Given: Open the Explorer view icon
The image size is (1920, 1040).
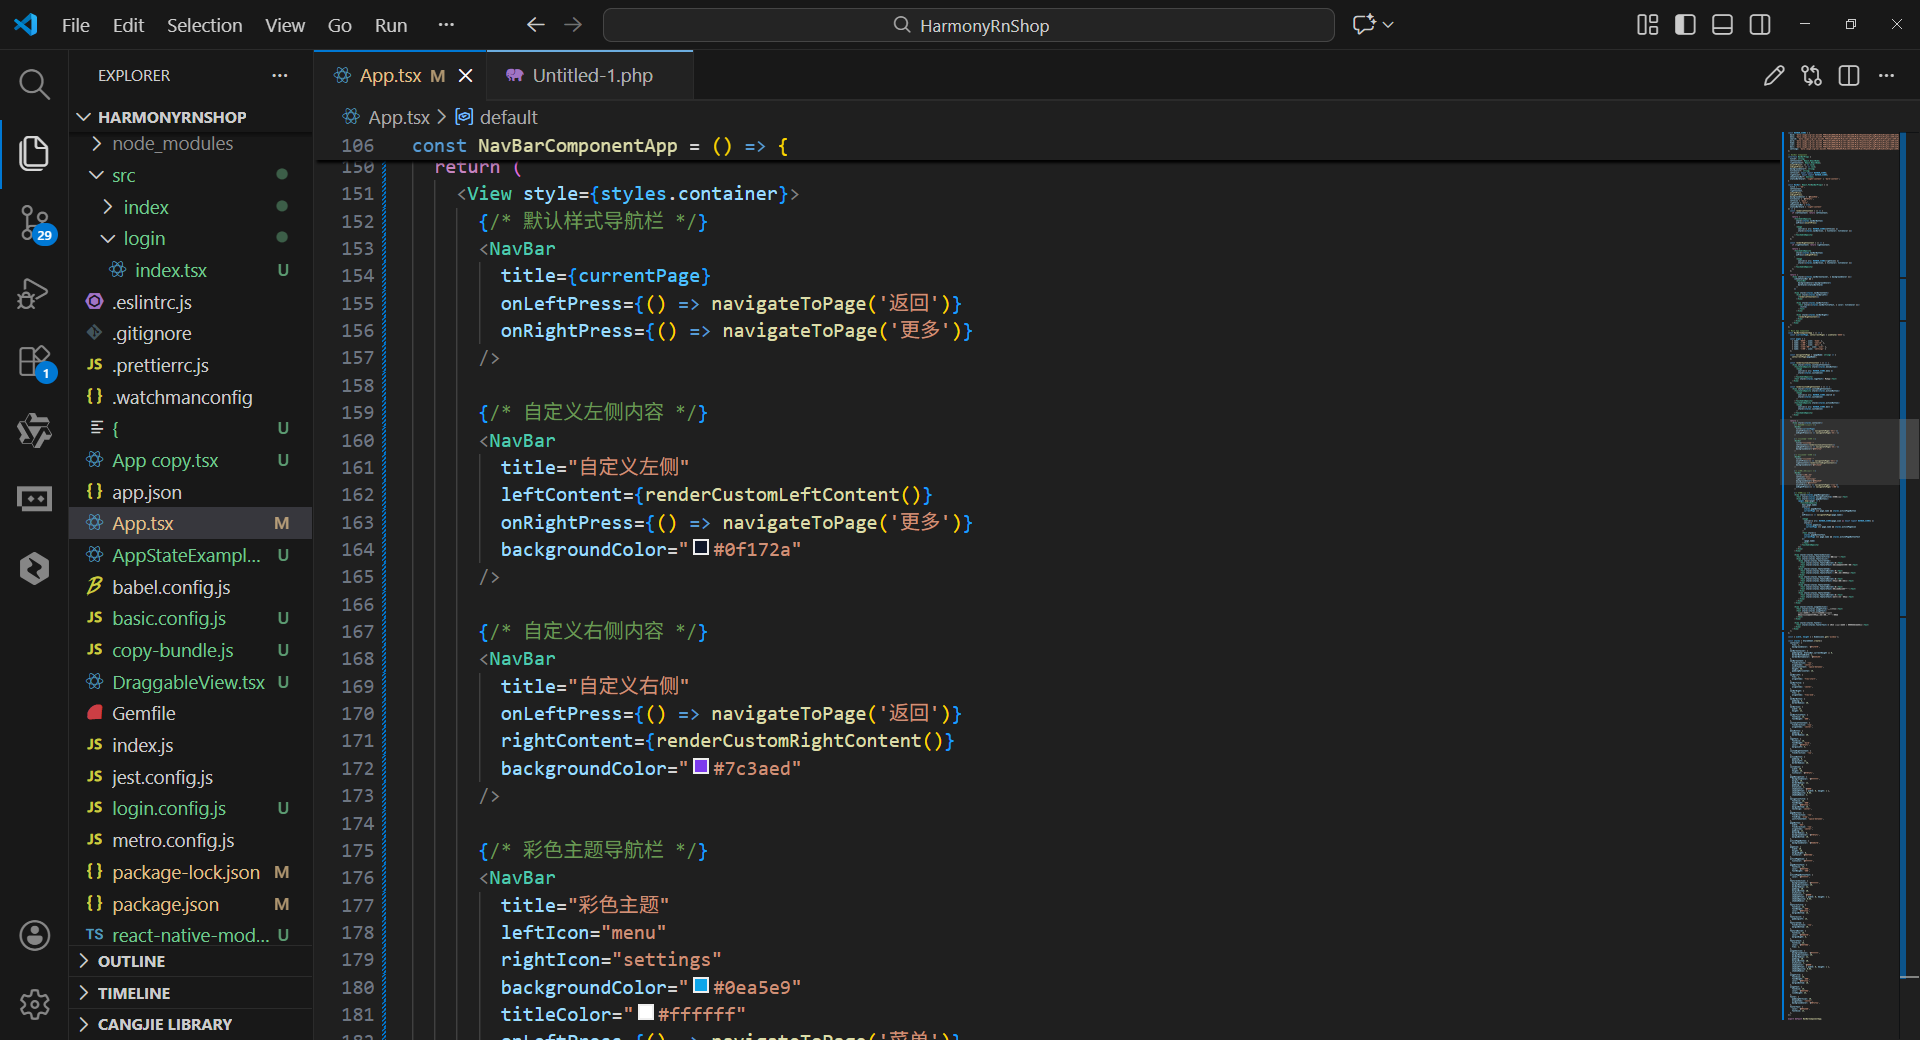Looking at the screenshot, I should [34, 153].
